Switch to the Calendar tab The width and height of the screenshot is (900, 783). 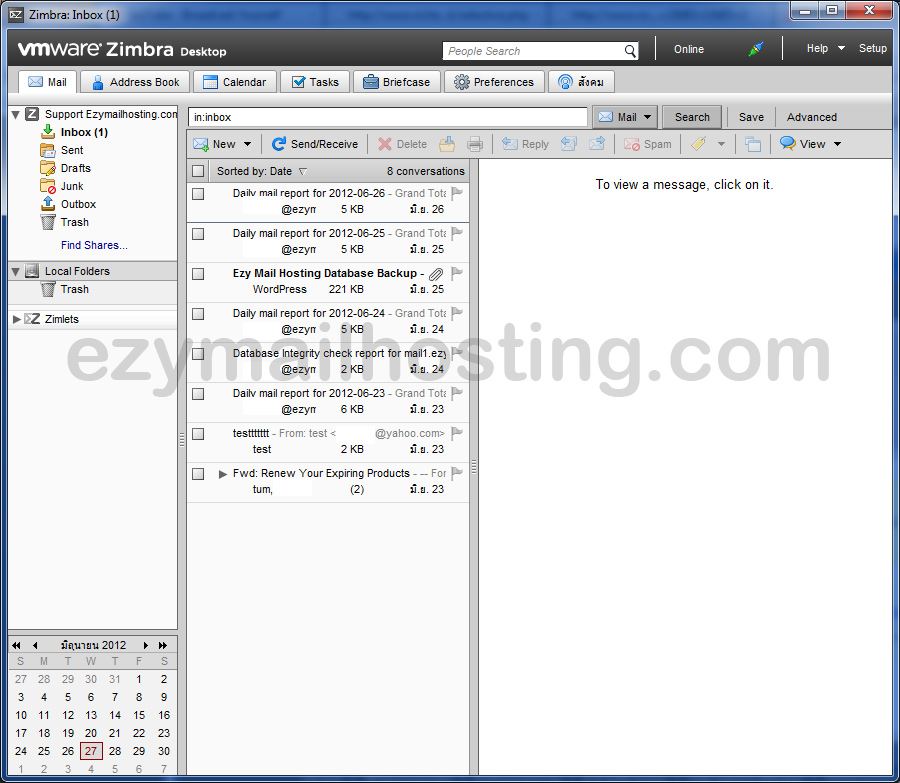point(235,82)
